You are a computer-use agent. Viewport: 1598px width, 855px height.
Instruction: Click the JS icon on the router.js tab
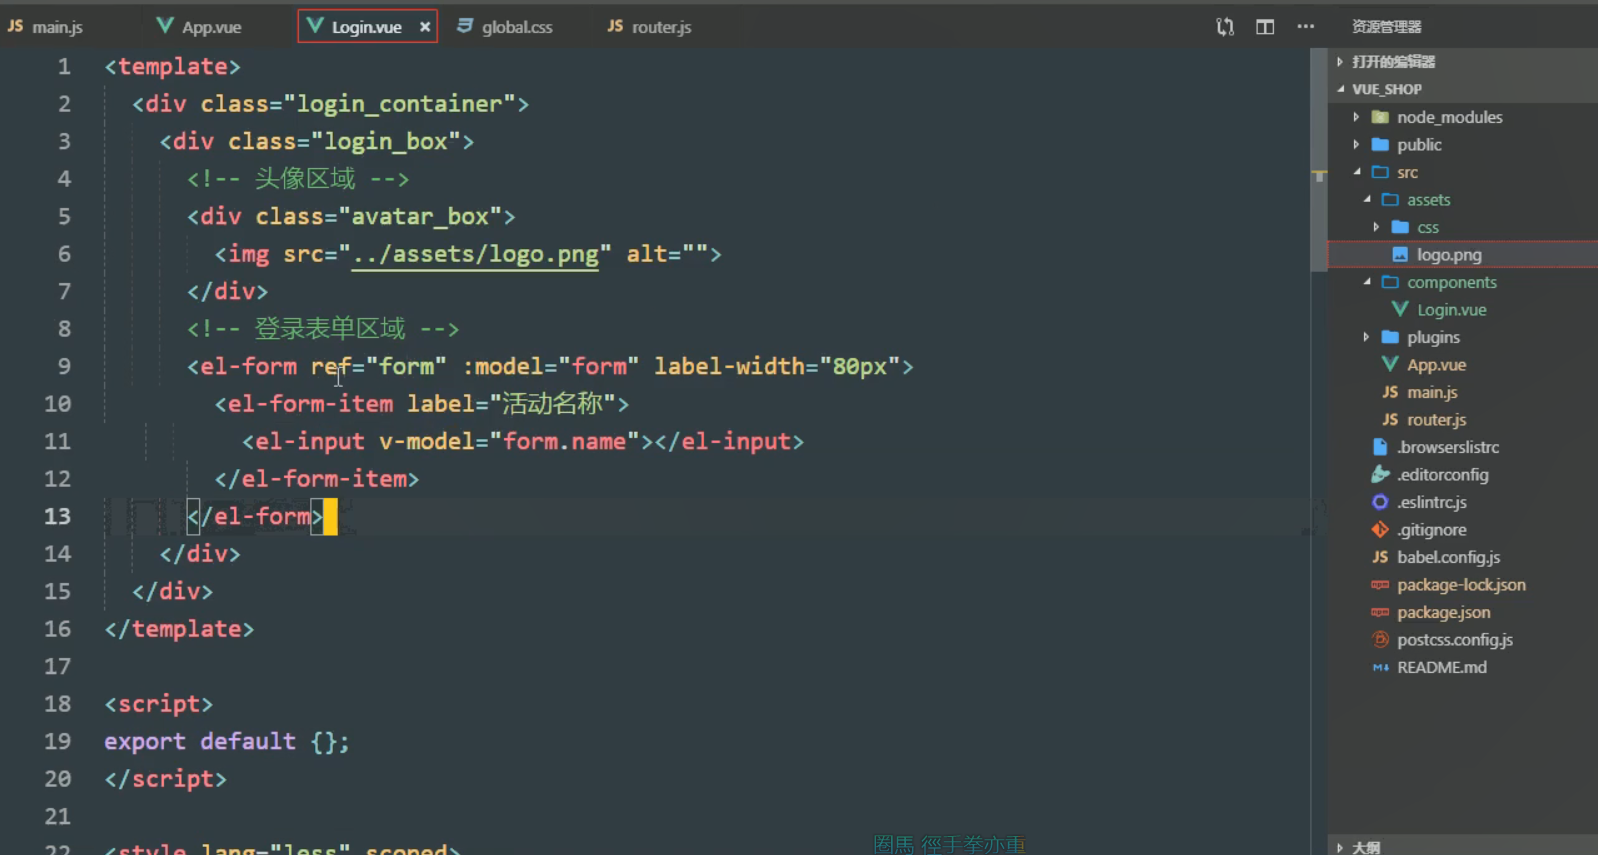pyautogui.click(x=615, y=26)
